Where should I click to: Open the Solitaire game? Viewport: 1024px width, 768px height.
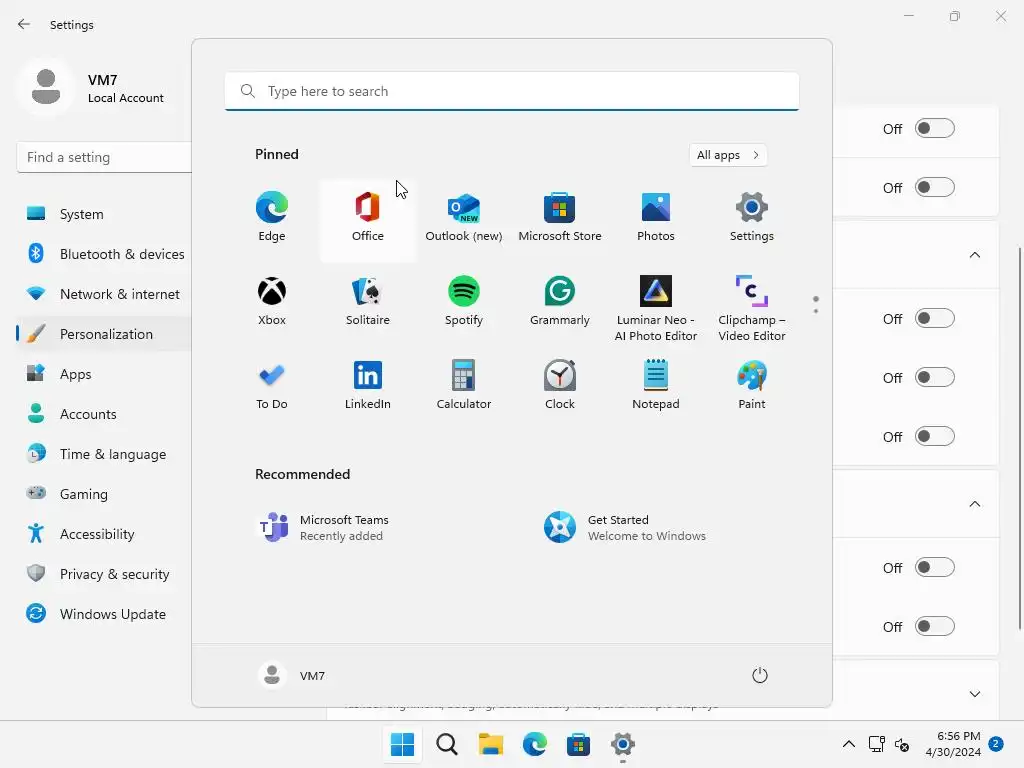[368, 302]
